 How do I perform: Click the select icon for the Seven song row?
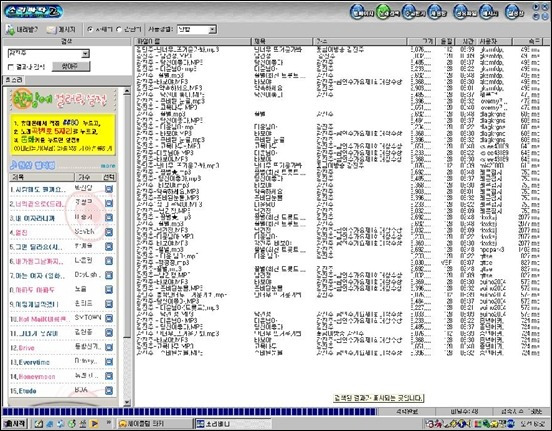point(109,232)
